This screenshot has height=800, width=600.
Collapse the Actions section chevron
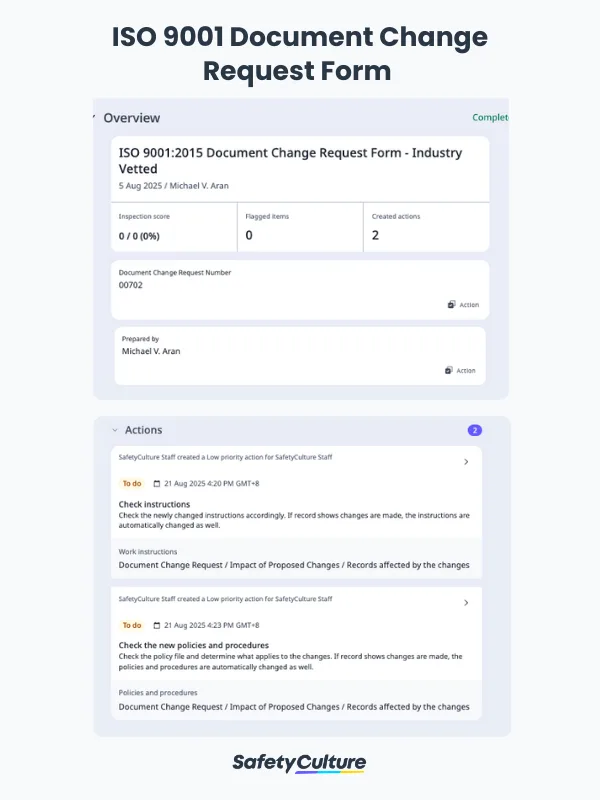tap(114, 430)
